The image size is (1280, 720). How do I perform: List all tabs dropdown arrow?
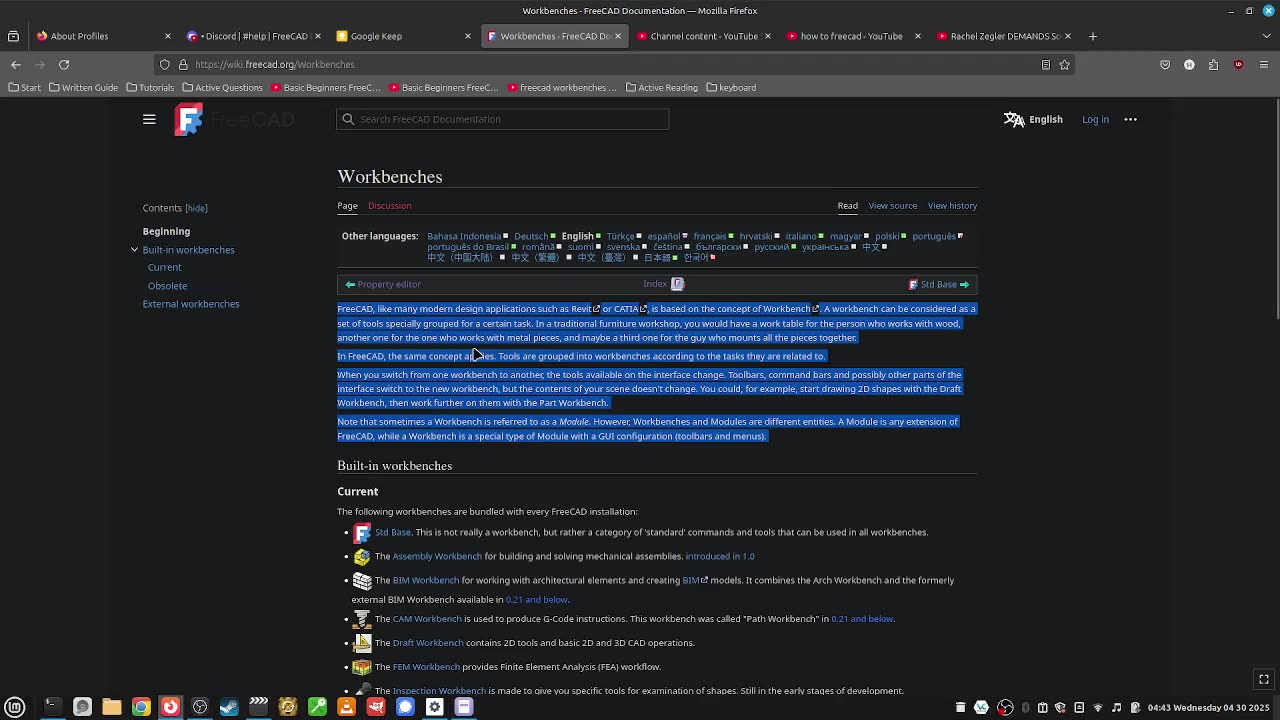point(1266,36)
